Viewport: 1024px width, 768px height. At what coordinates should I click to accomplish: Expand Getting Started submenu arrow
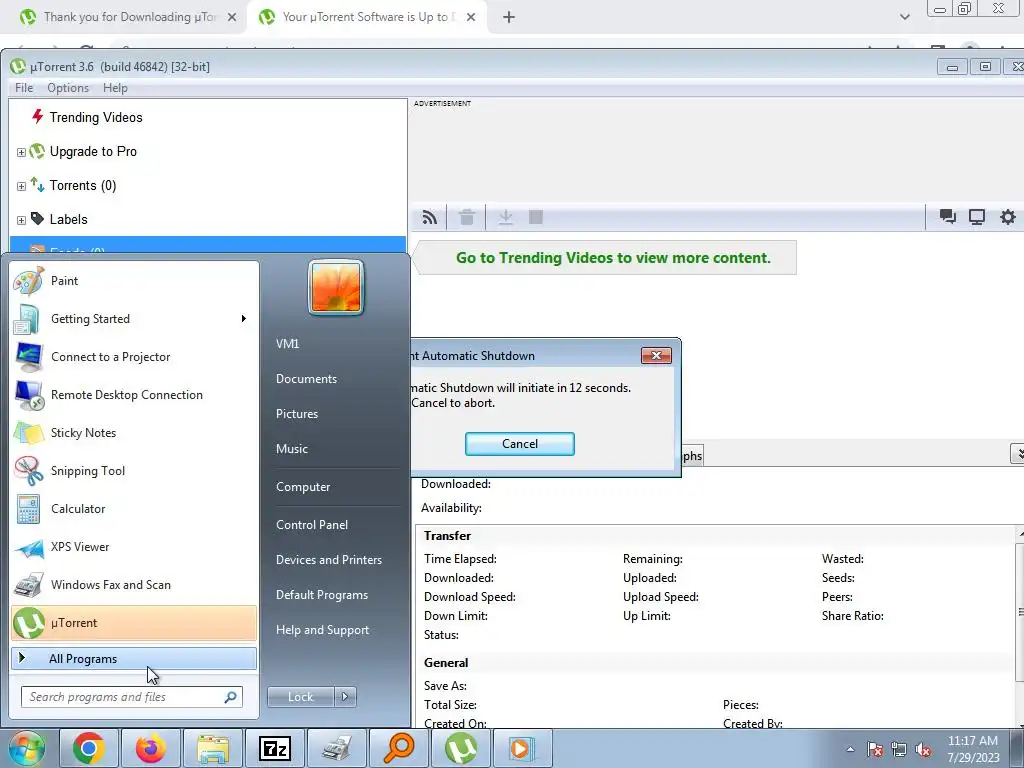[x=244, y=319]
